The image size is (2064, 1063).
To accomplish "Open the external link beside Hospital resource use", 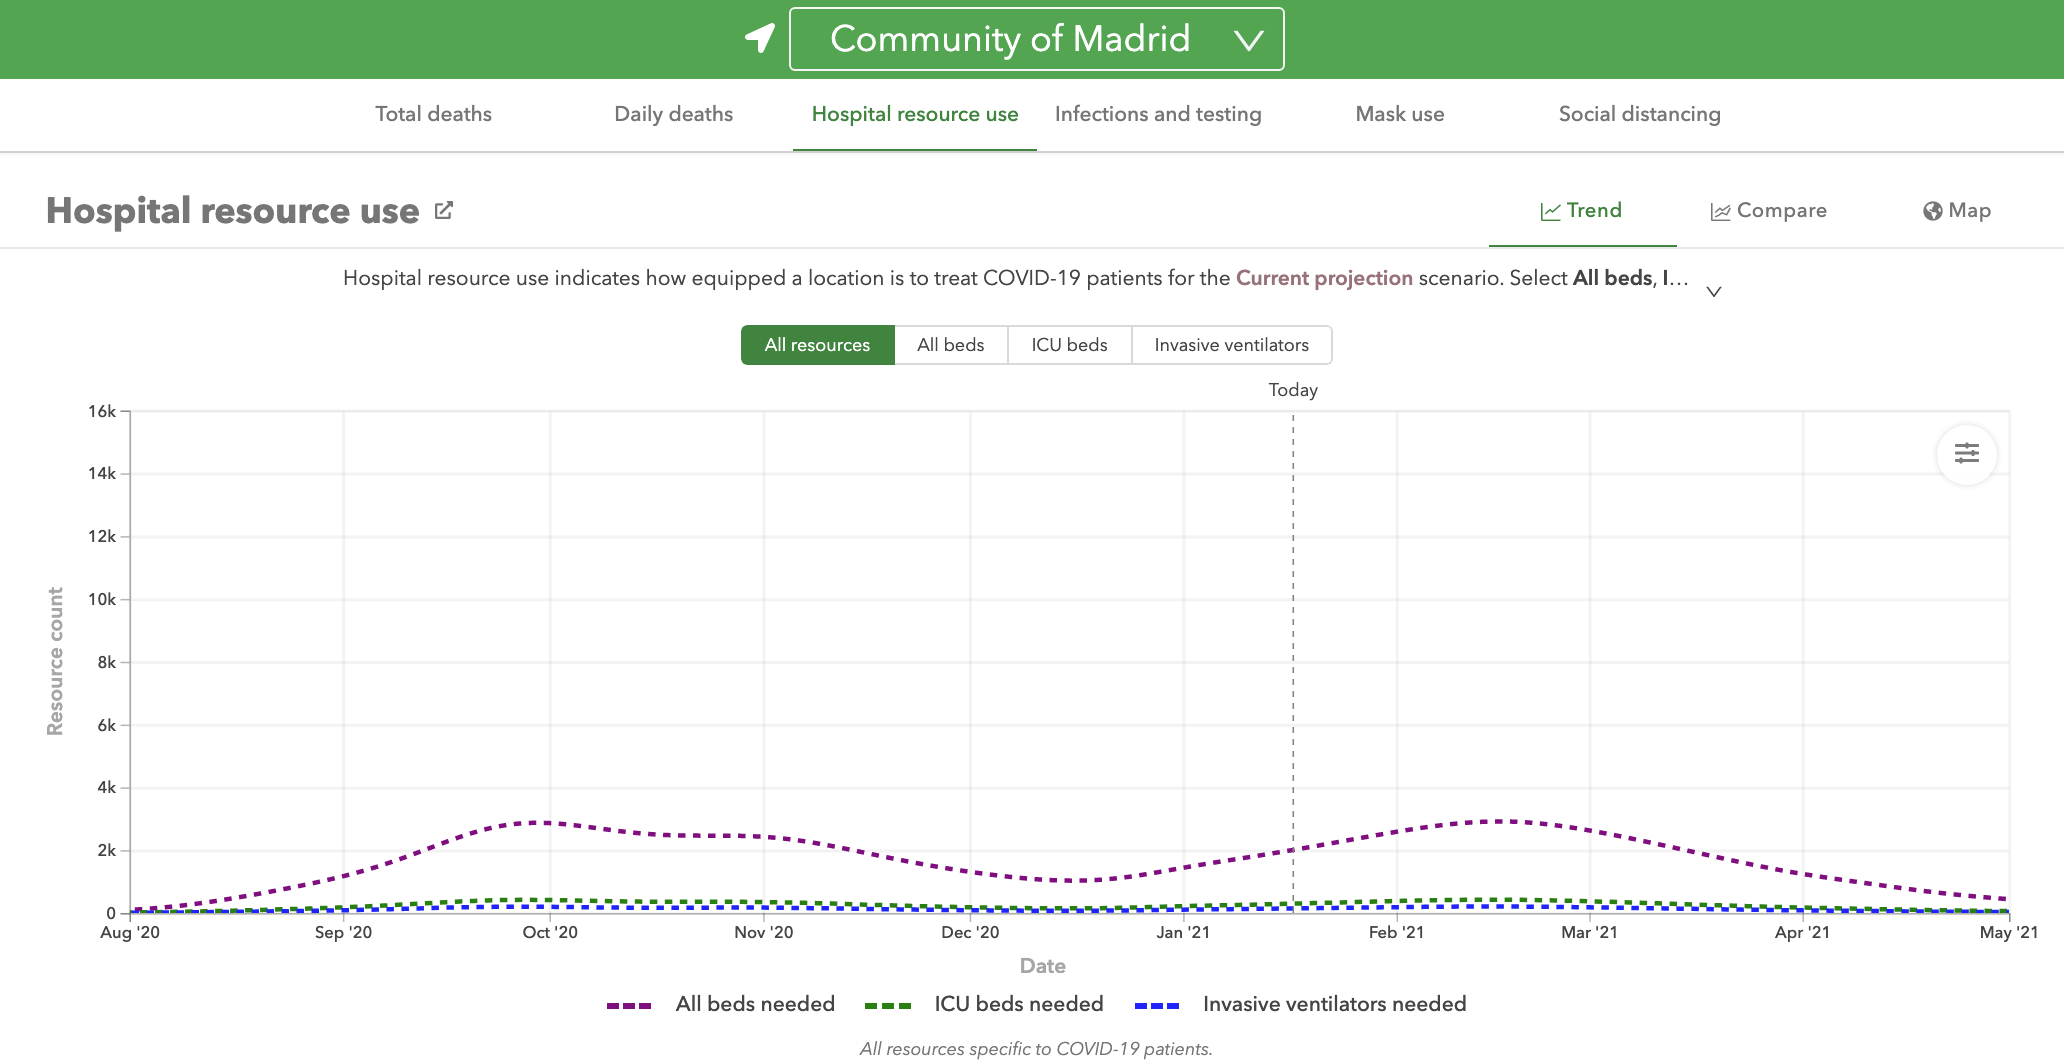I will pyautogui.click(x=444, y=209).
